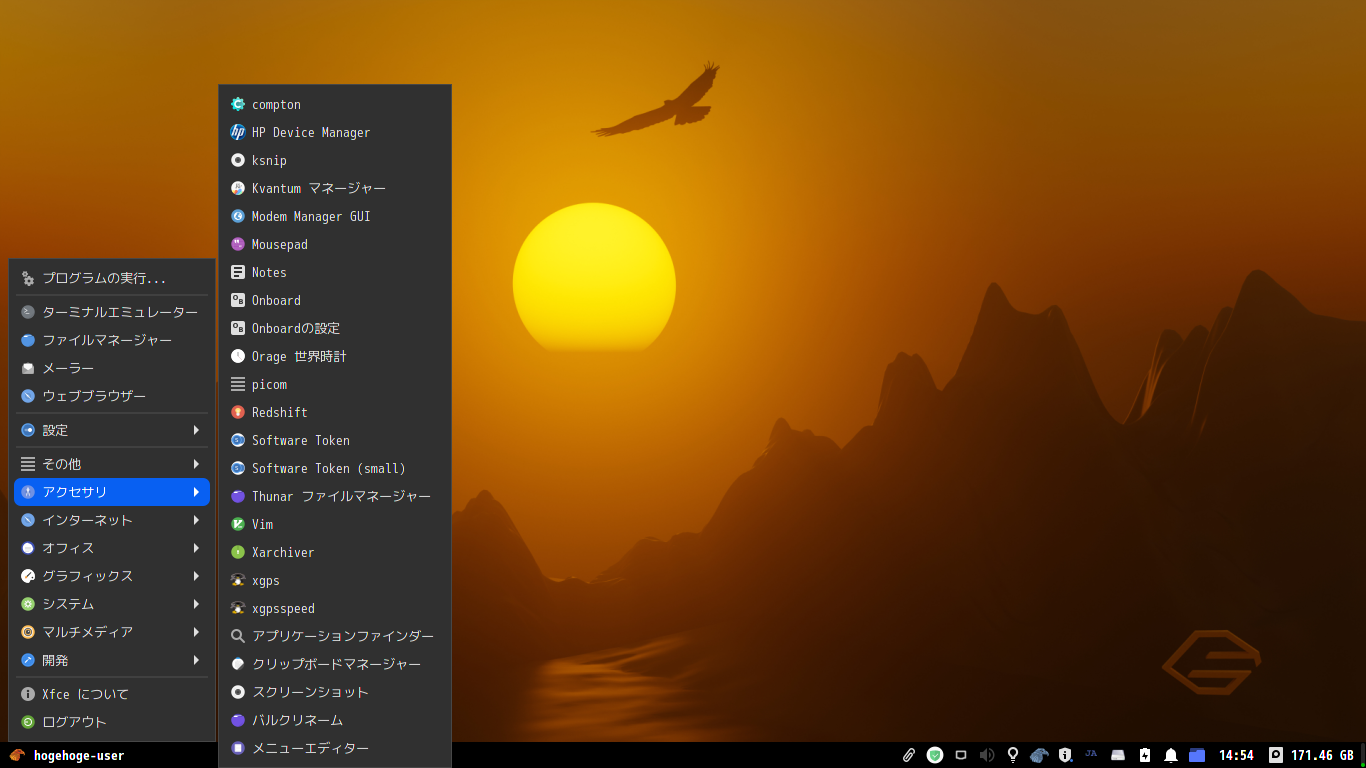Open アプリケーションファインダー
The height and width of the screenshot is (768, 1366).
tap(335, 636)
